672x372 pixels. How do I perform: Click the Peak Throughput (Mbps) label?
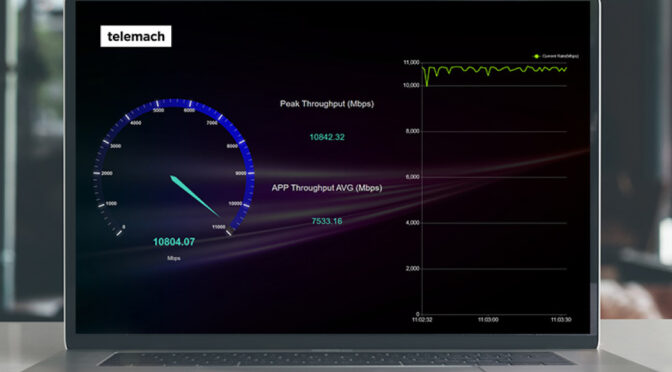(x=327, y=104)
